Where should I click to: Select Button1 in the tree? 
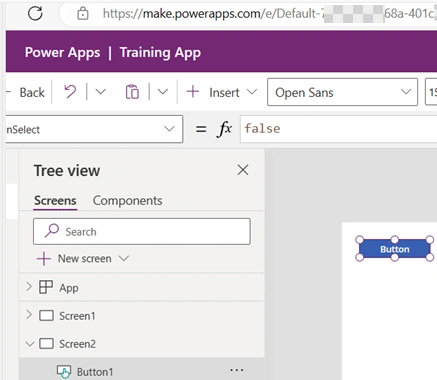(95, 372)
